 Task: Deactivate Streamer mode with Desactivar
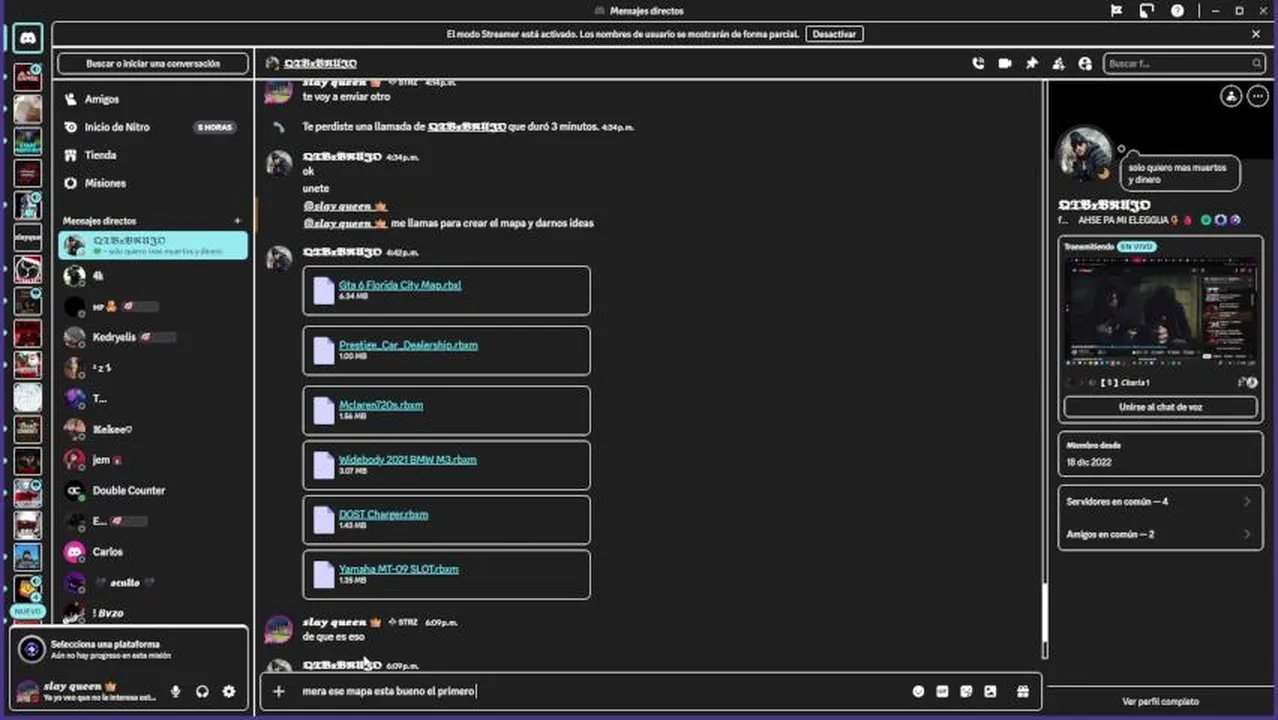(x=834, y=34)
